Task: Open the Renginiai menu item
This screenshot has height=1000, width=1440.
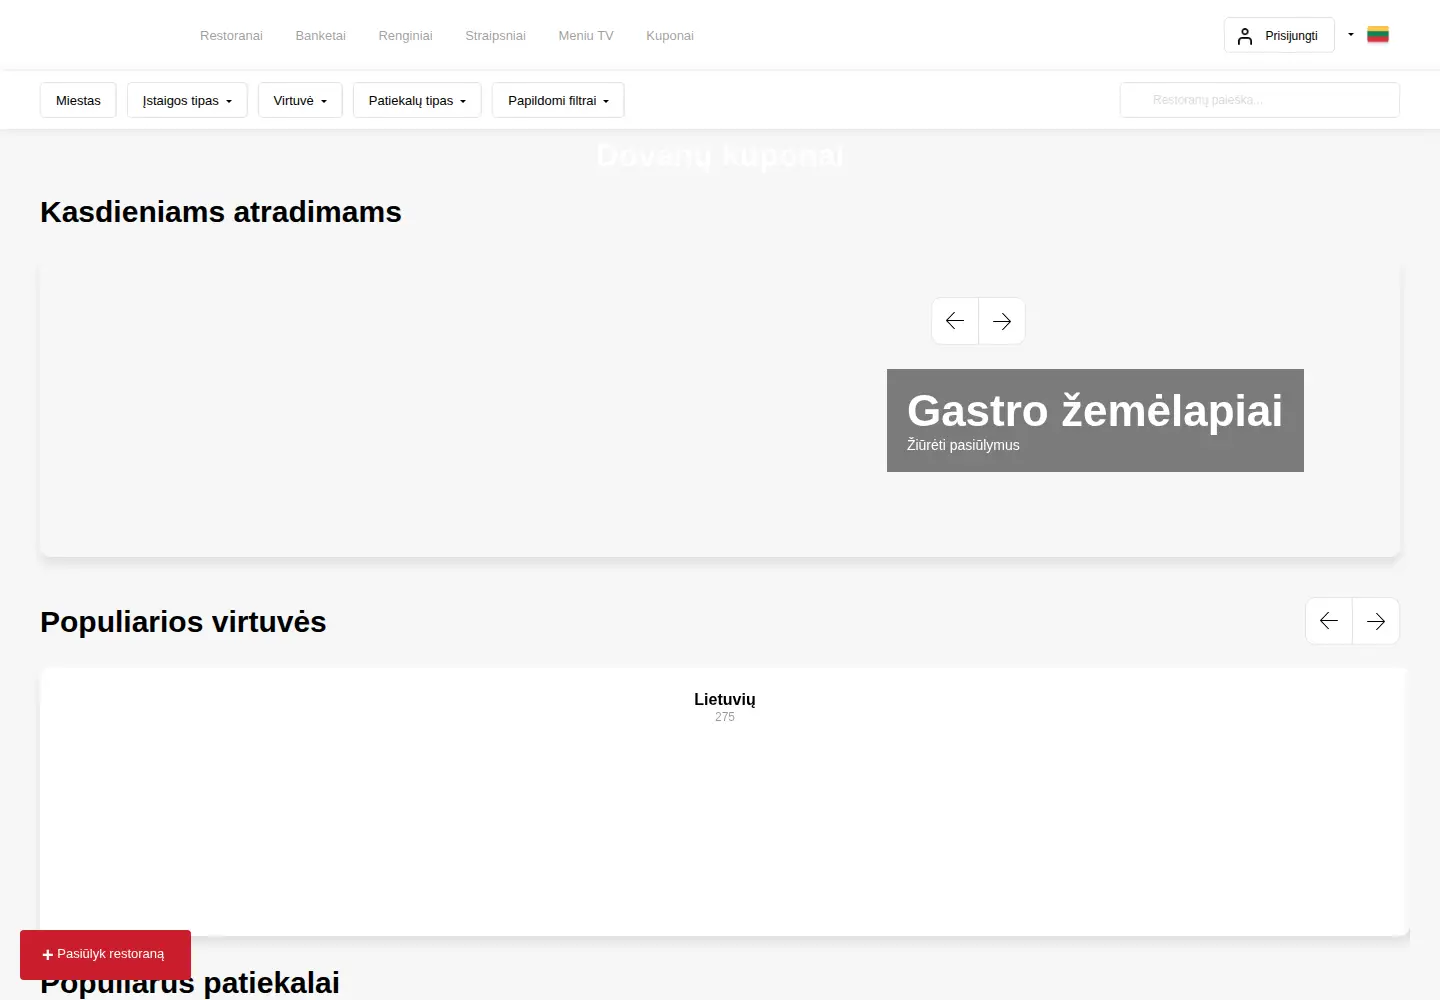Action: click(405, 36)
